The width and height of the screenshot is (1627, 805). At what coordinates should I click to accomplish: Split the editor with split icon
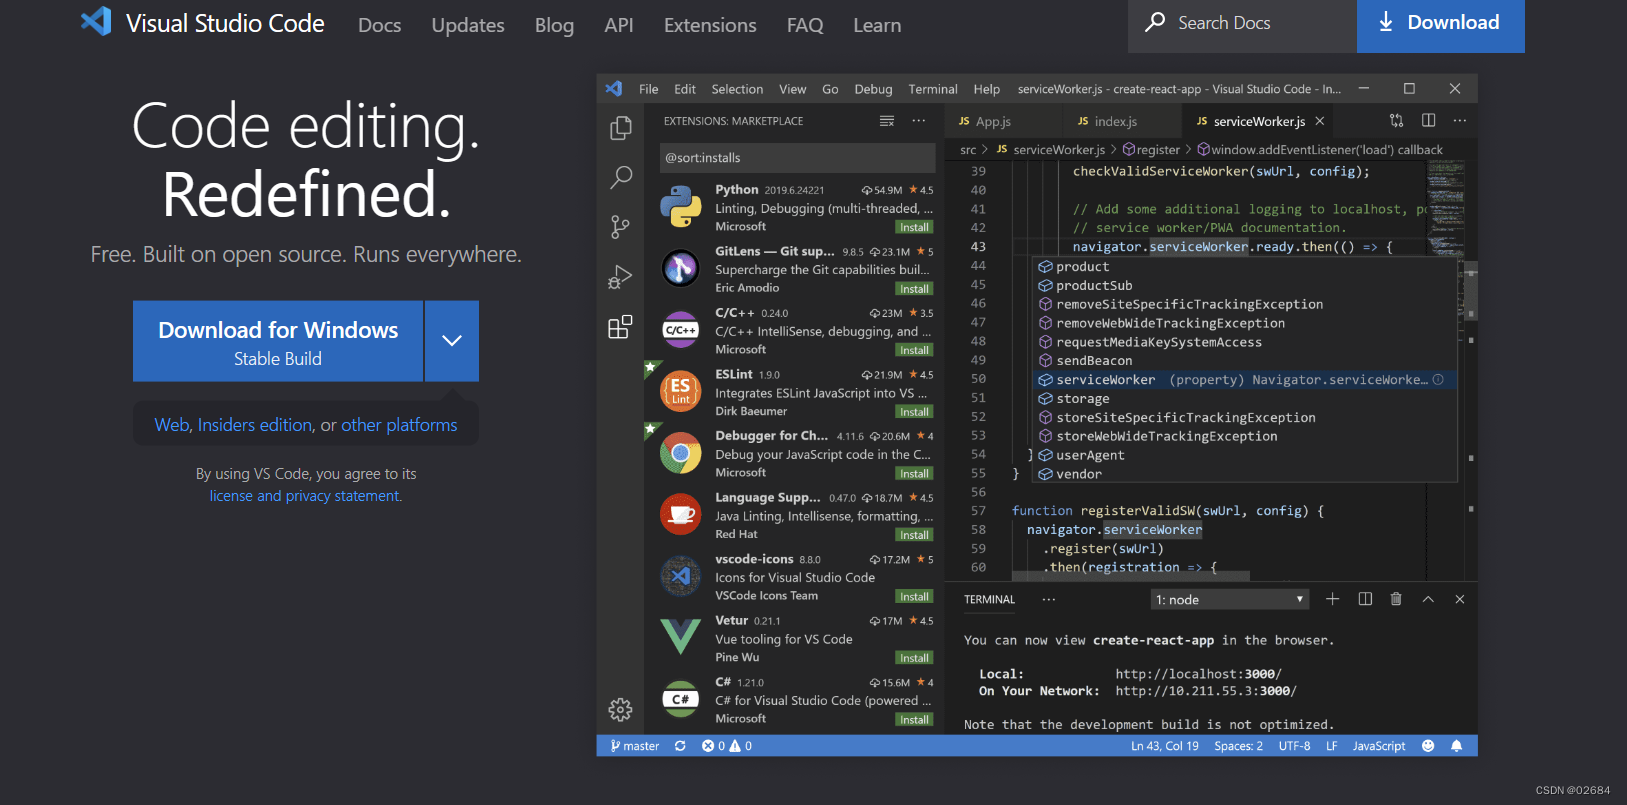[x=1429, y=121]
